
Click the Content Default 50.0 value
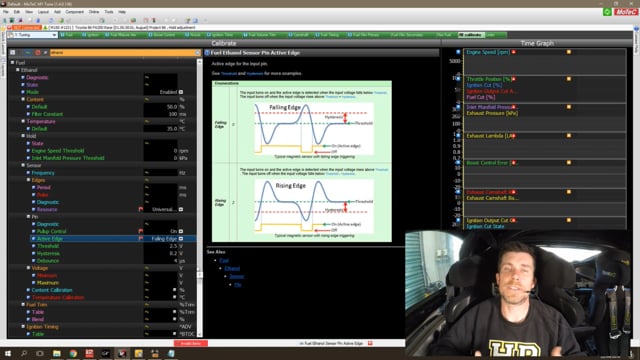(172, 107)
